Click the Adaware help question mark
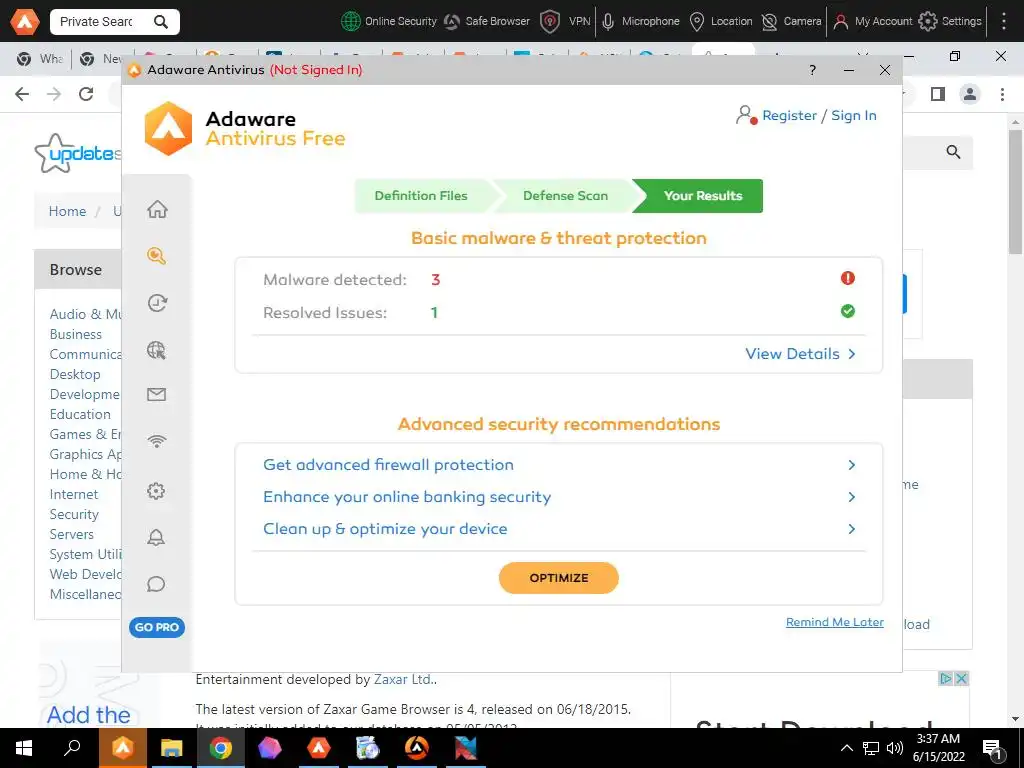The image size is (1024, 768). (812, 70)
